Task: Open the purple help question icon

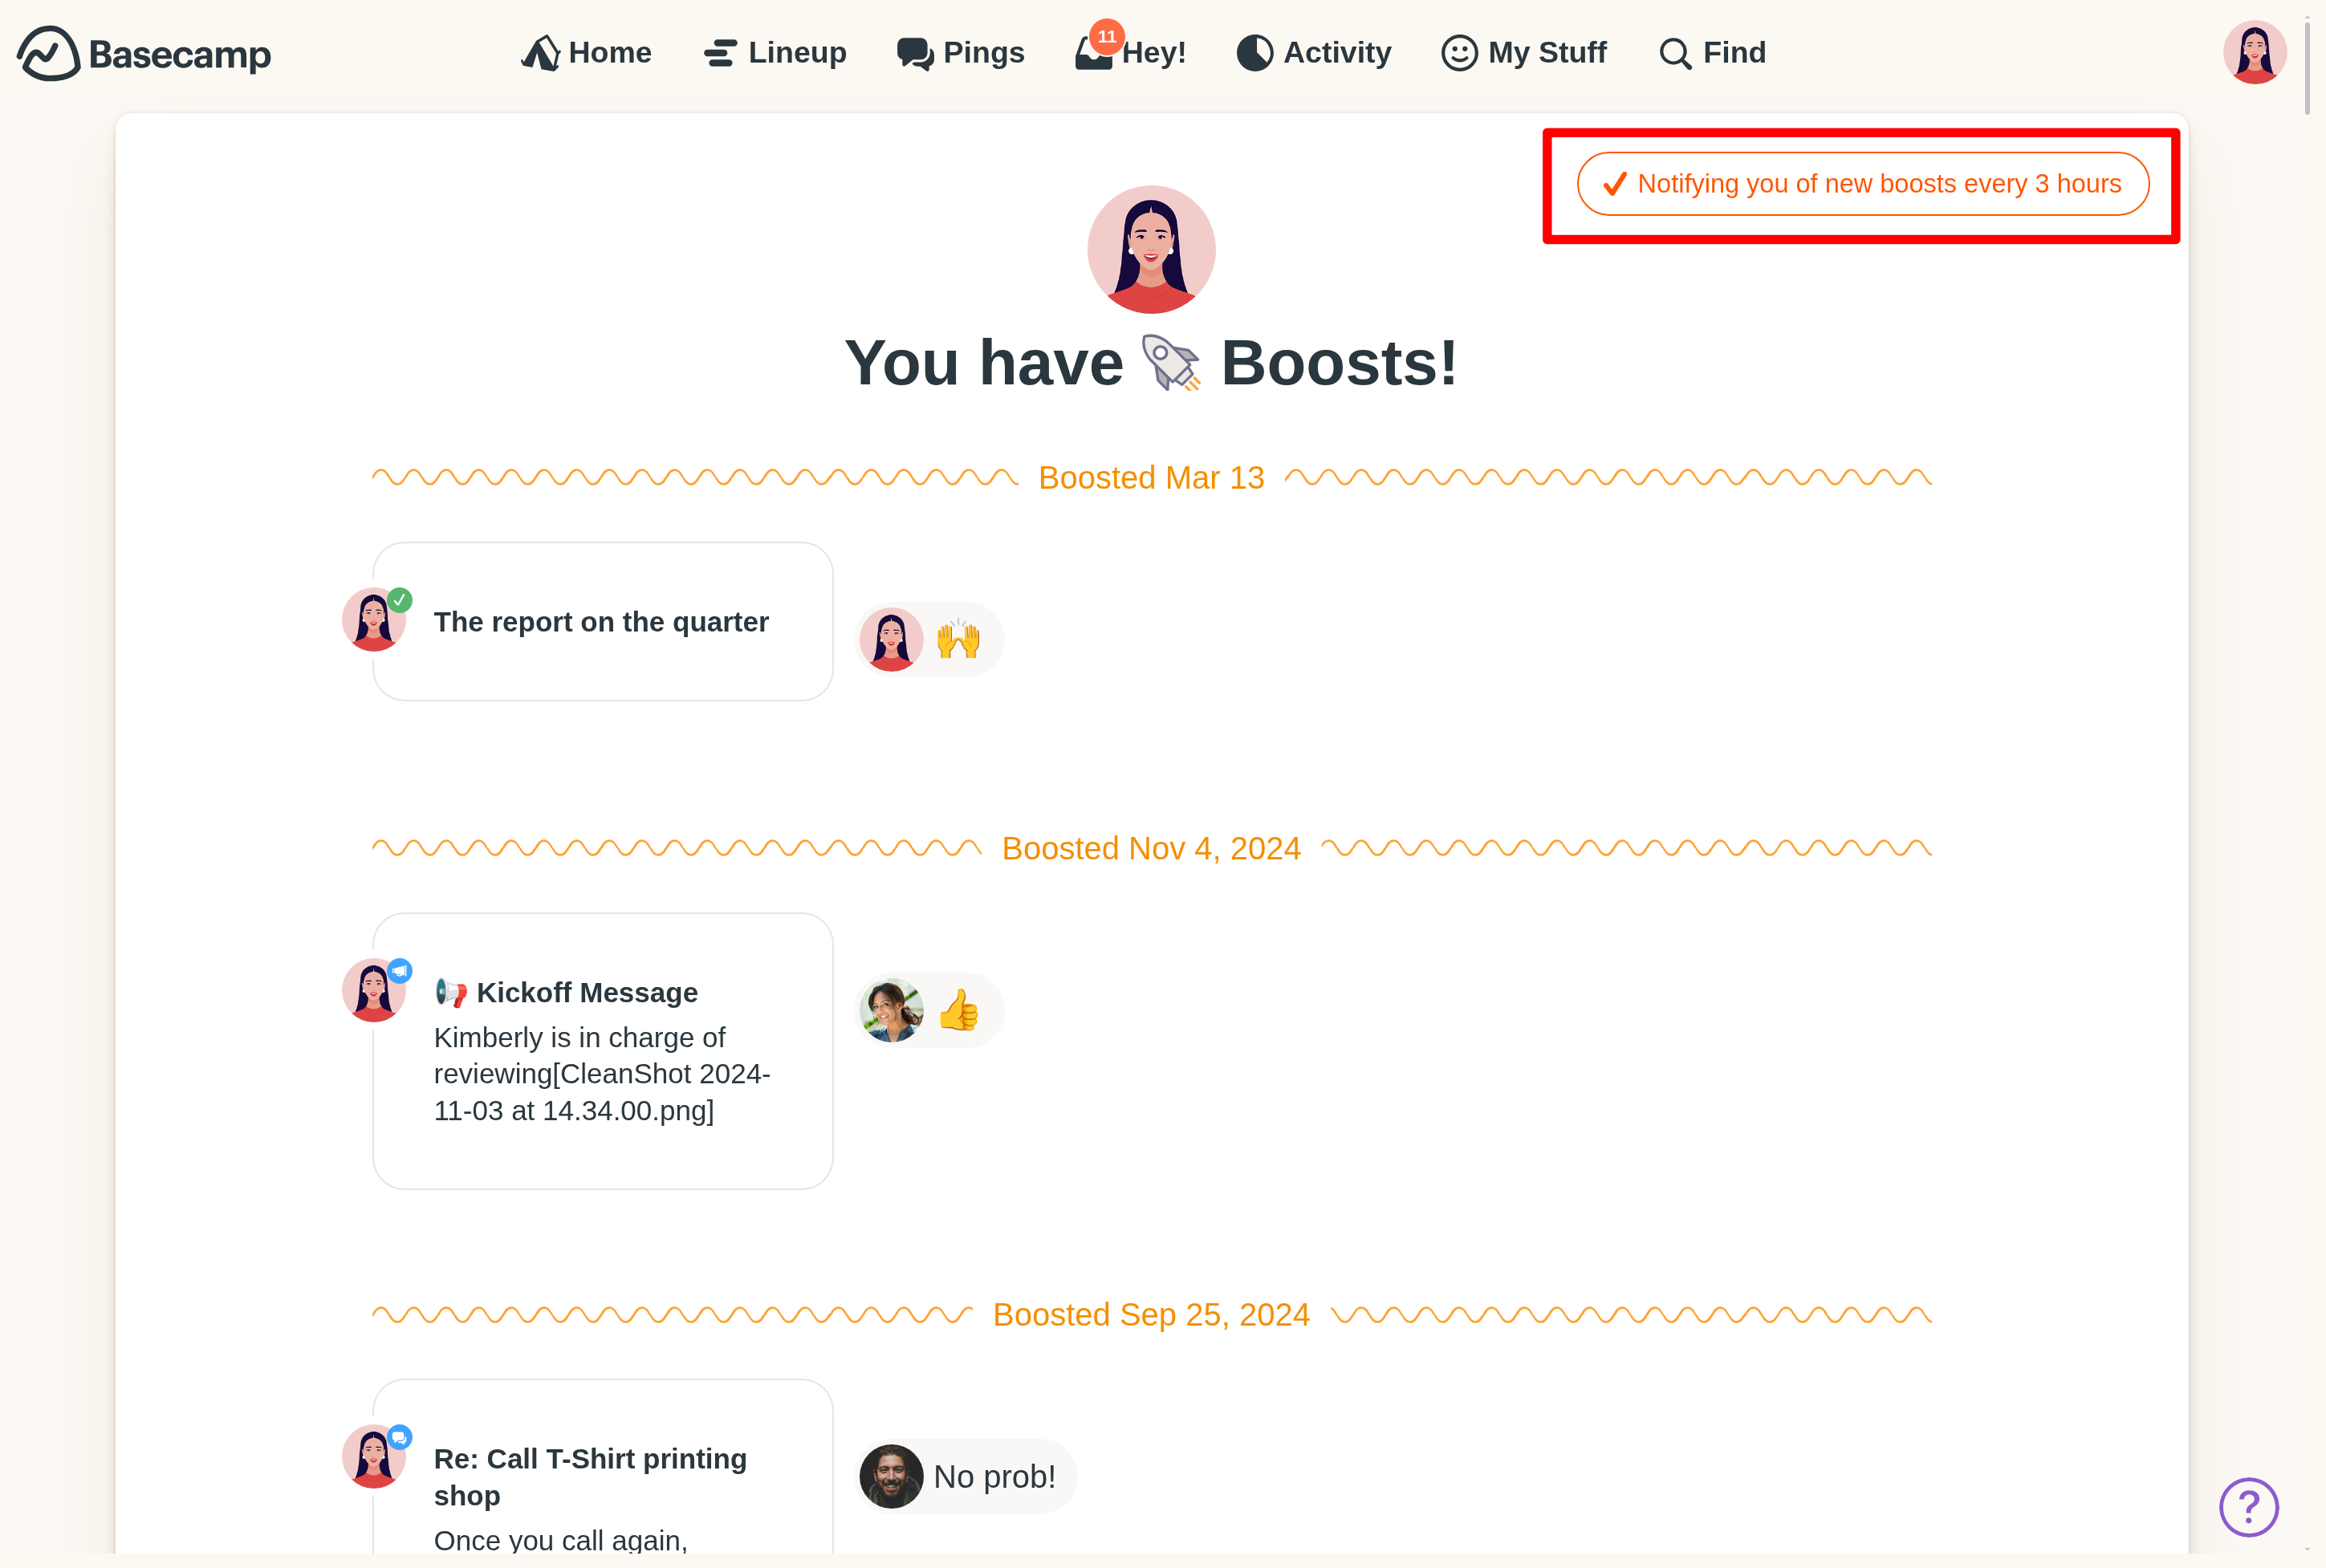Action: (x=2248, y=1506)
